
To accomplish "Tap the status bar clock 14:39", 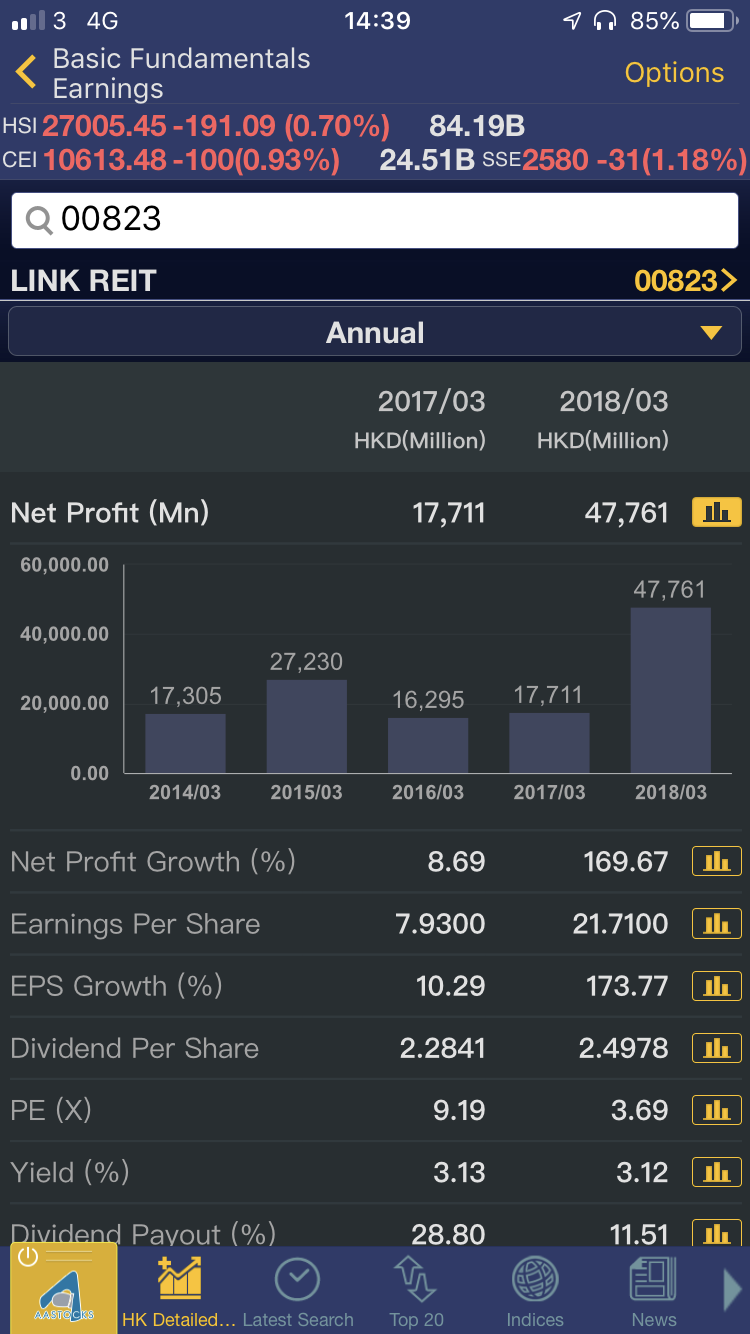I will [x=377, y=21].
